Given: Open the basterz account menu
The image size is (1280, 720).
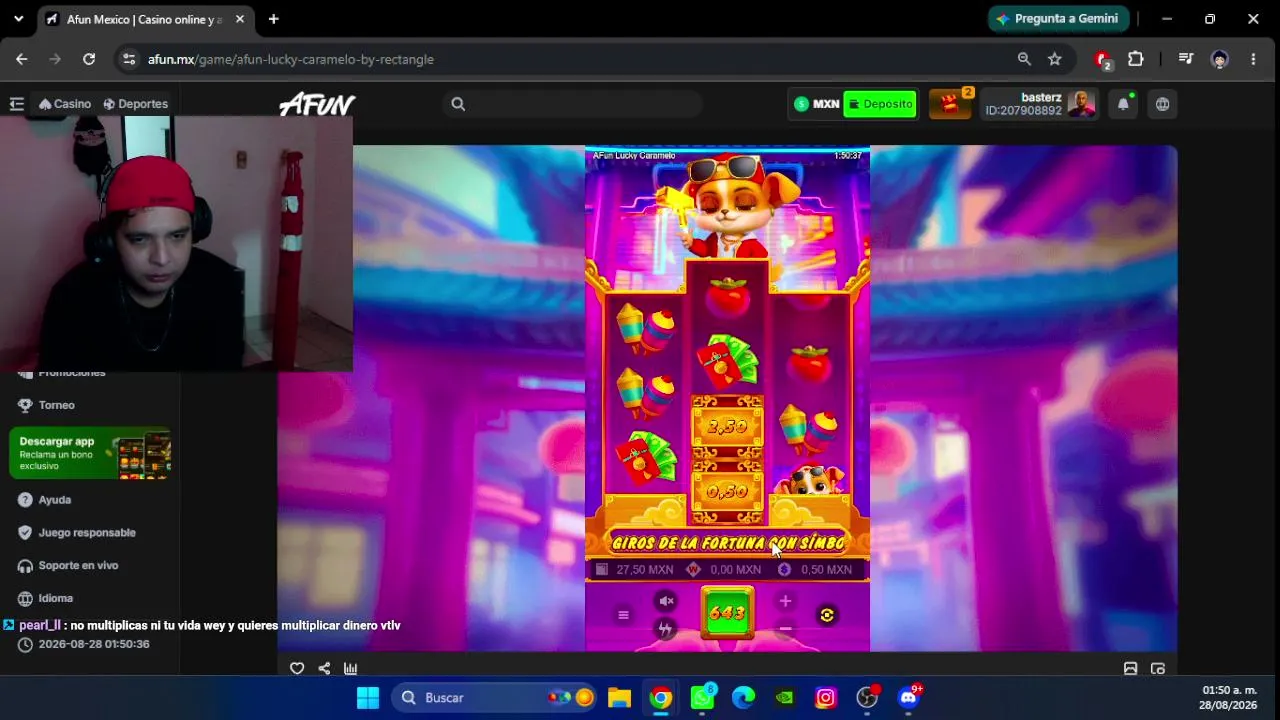Looking at the screenshot, I should [x=1040, y=104].
